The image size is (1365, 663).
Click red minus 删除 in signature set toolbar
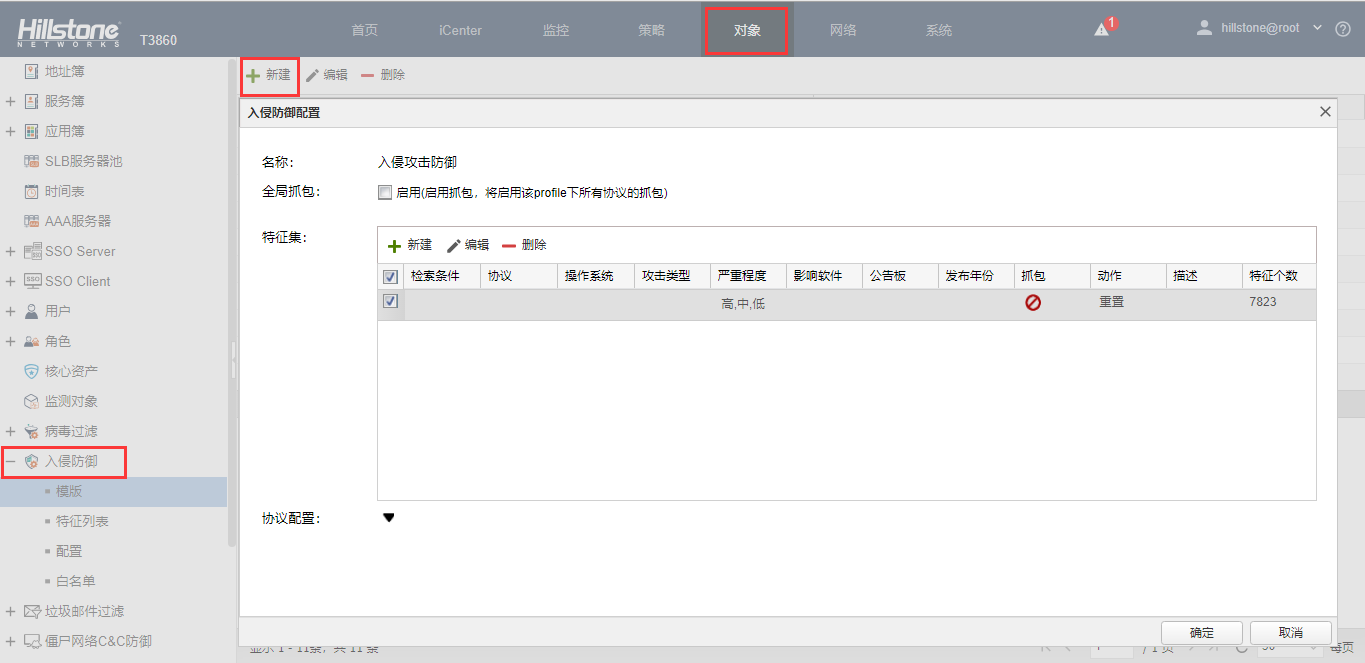click(525, 245)
